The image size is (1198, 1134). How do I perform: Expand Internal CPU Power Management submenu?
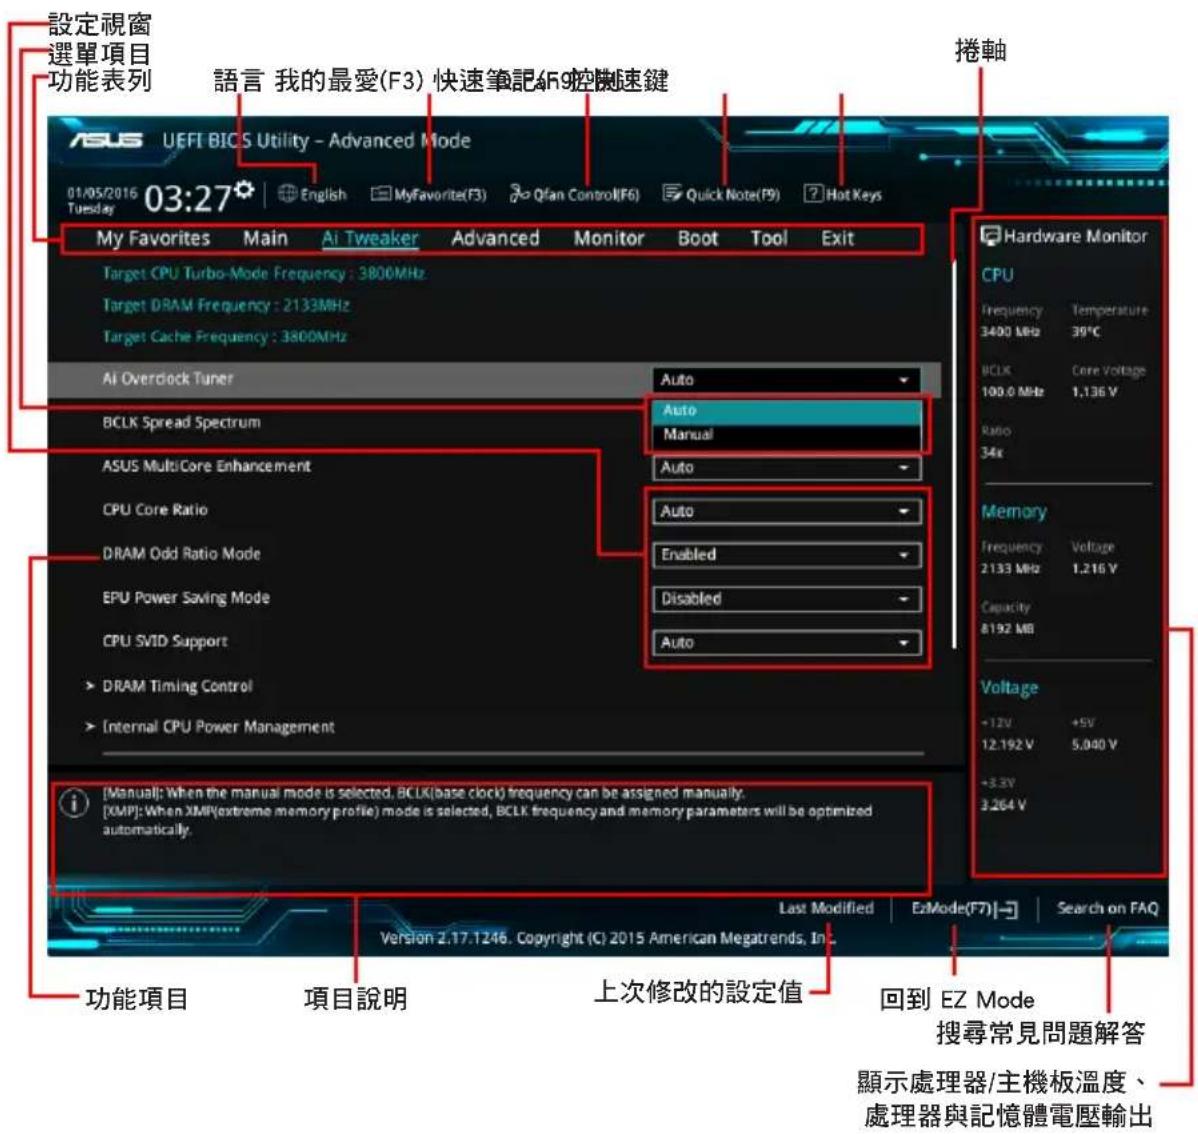pyautogui.click(x=219, y=727)
